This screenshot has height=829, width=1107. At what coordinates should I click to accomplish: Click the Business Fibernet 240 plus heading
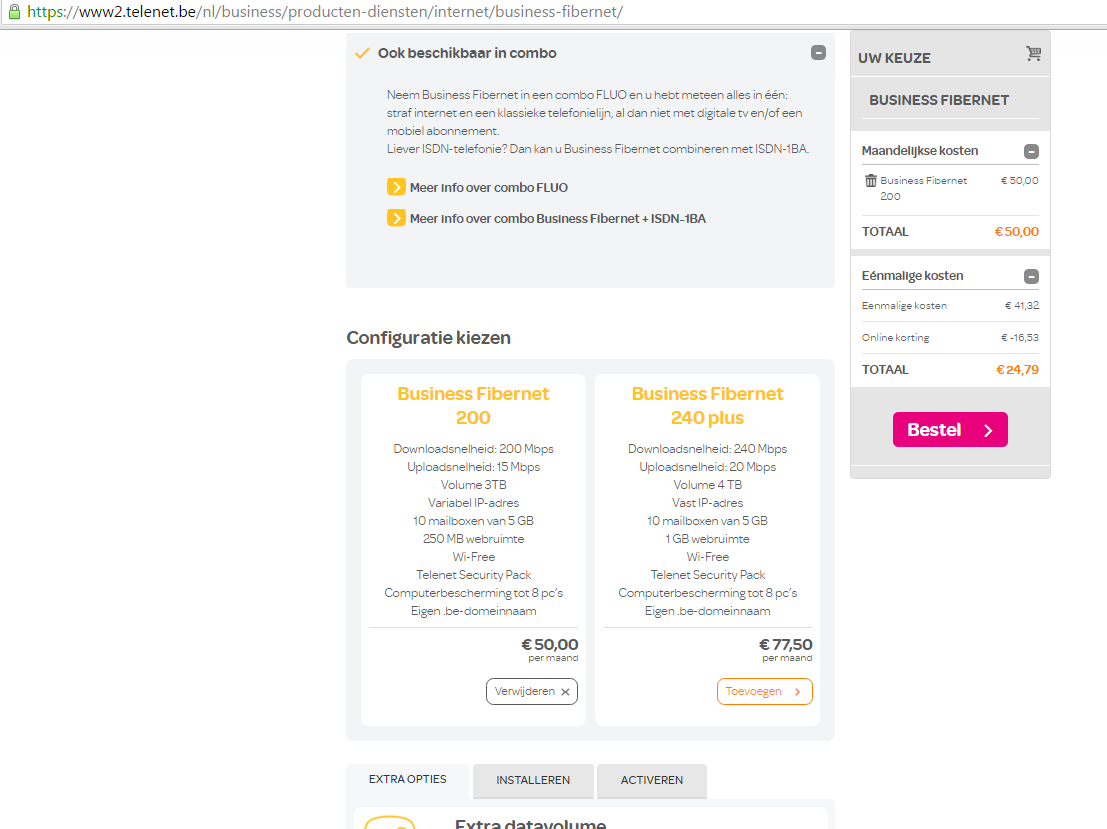coord(707,405)
